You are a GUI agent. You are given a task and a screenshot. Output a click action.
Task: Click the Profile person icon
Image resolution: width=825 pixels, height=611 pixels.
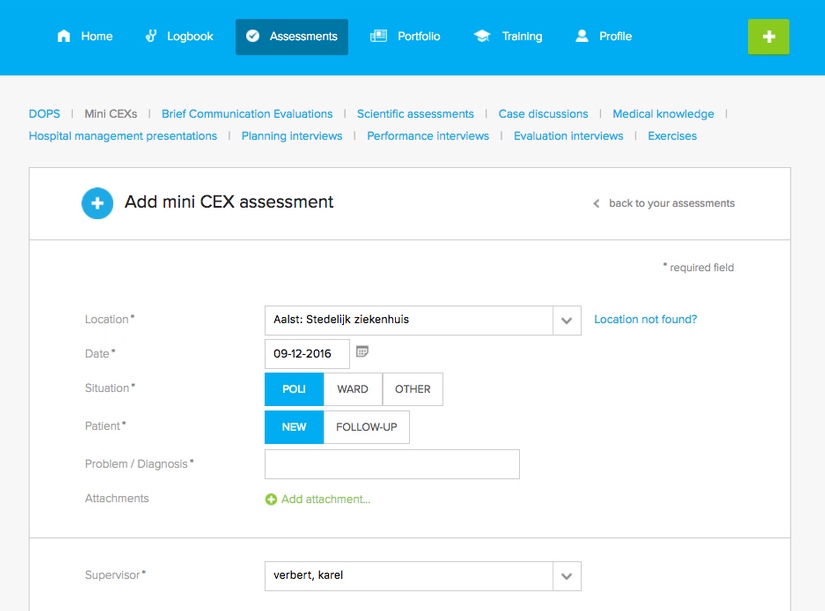tap(581, 36)
